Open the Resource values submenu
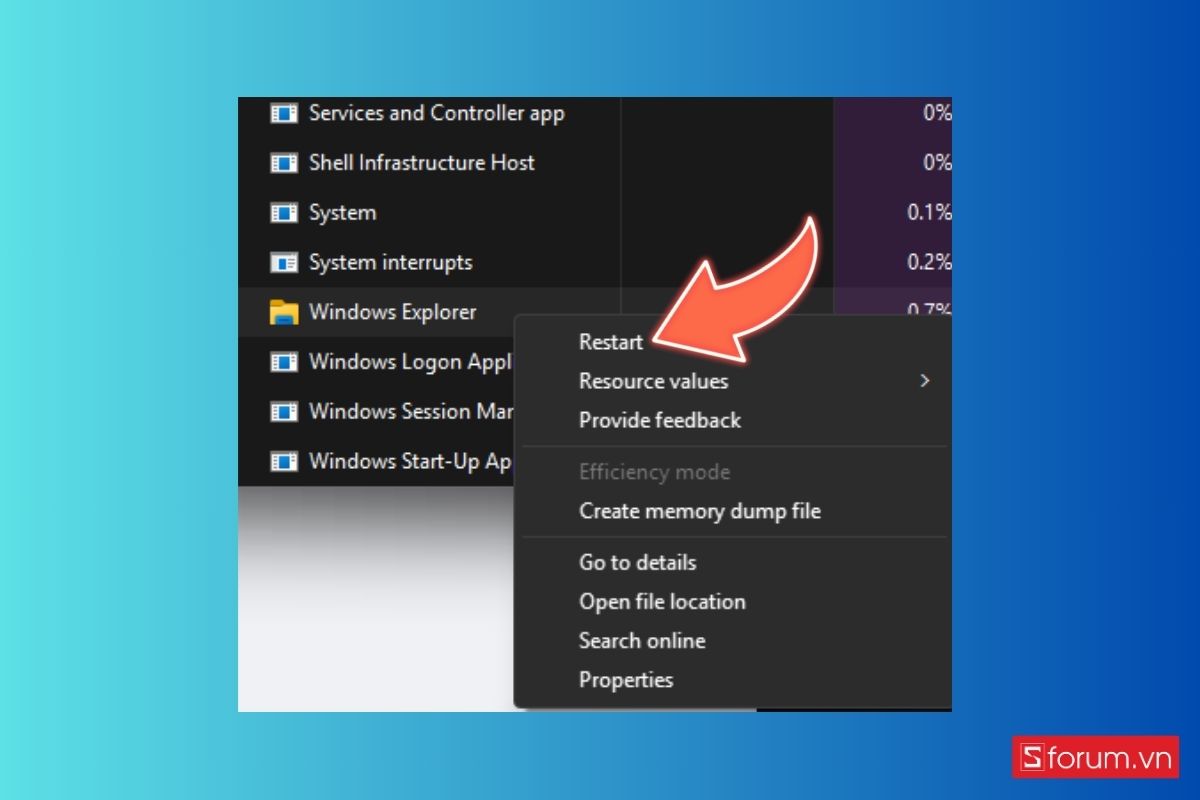 point(653,381)
